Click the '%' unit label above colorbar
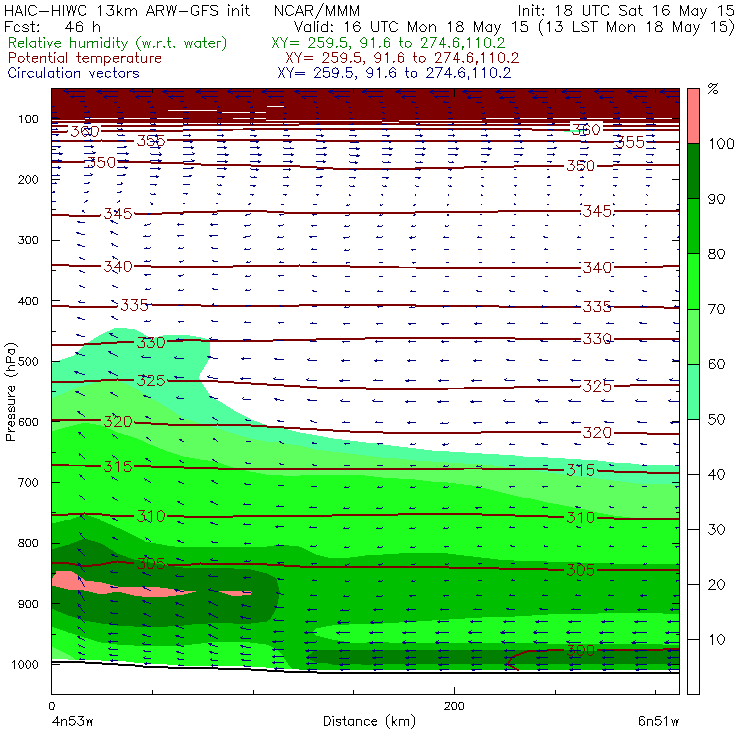The height and width of the screenshot is (740, 740). click(x=713, y=89)
